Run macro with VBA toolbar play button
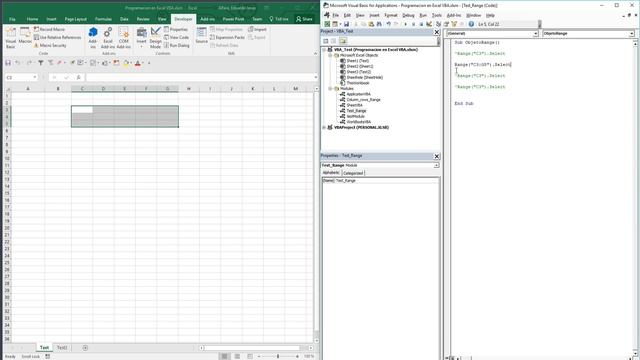The image size is (640, 360). 405,24
